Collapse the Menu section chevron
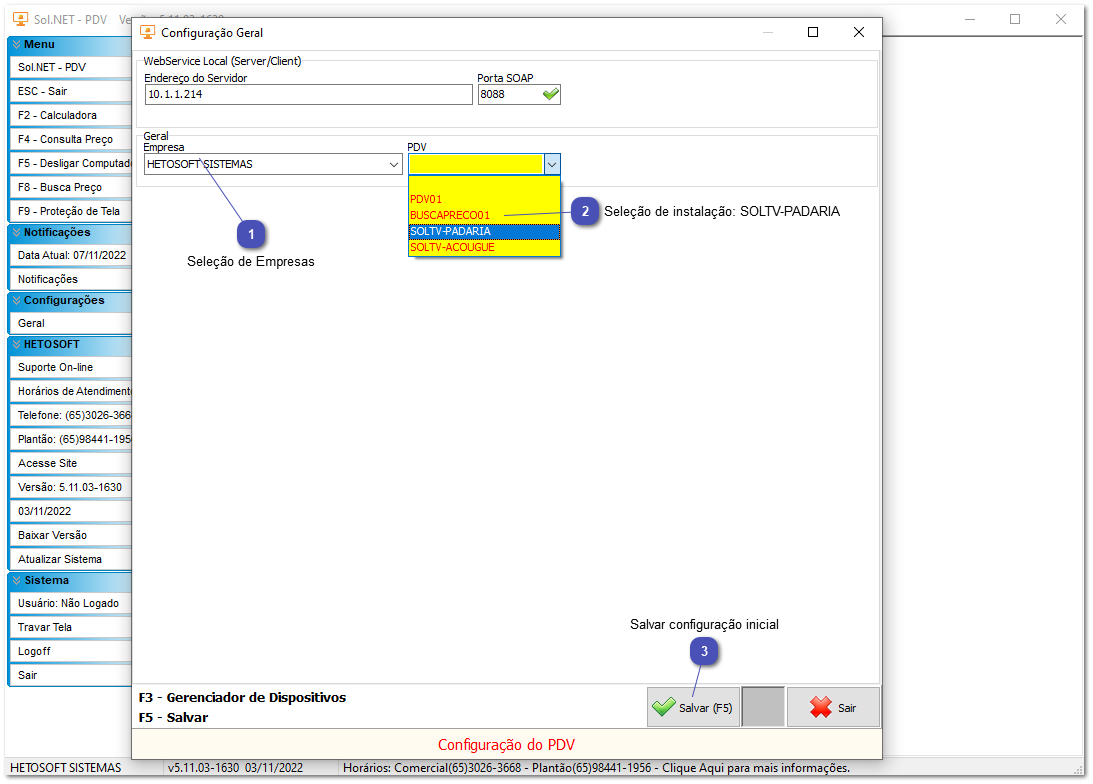The image size is (1093, 784). [x=16, y=45]
